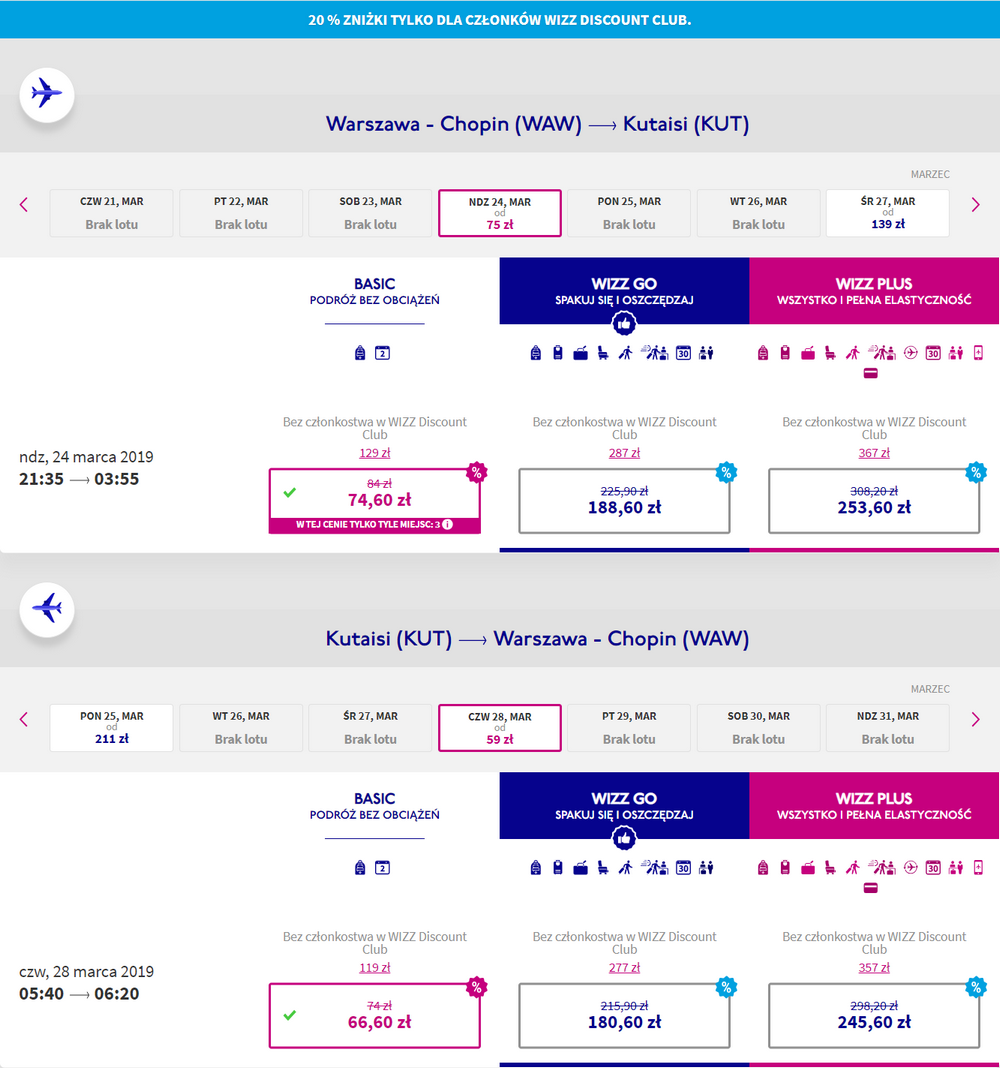Click outbound WIZZ GO sitting-together people icon
Viewport: 1000px width, 1068px height.
point(706,353)
